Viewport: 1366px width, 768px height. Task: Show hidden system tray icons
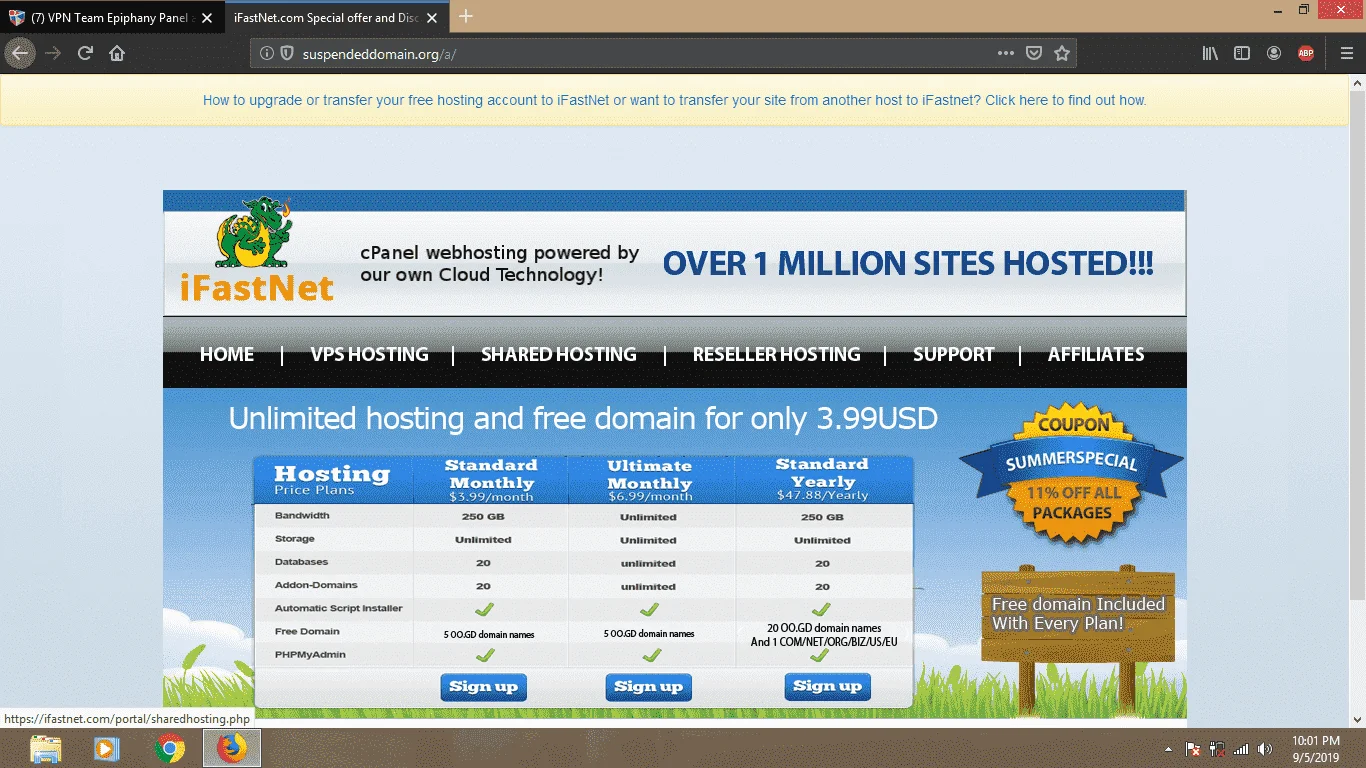pos(1168,749)
